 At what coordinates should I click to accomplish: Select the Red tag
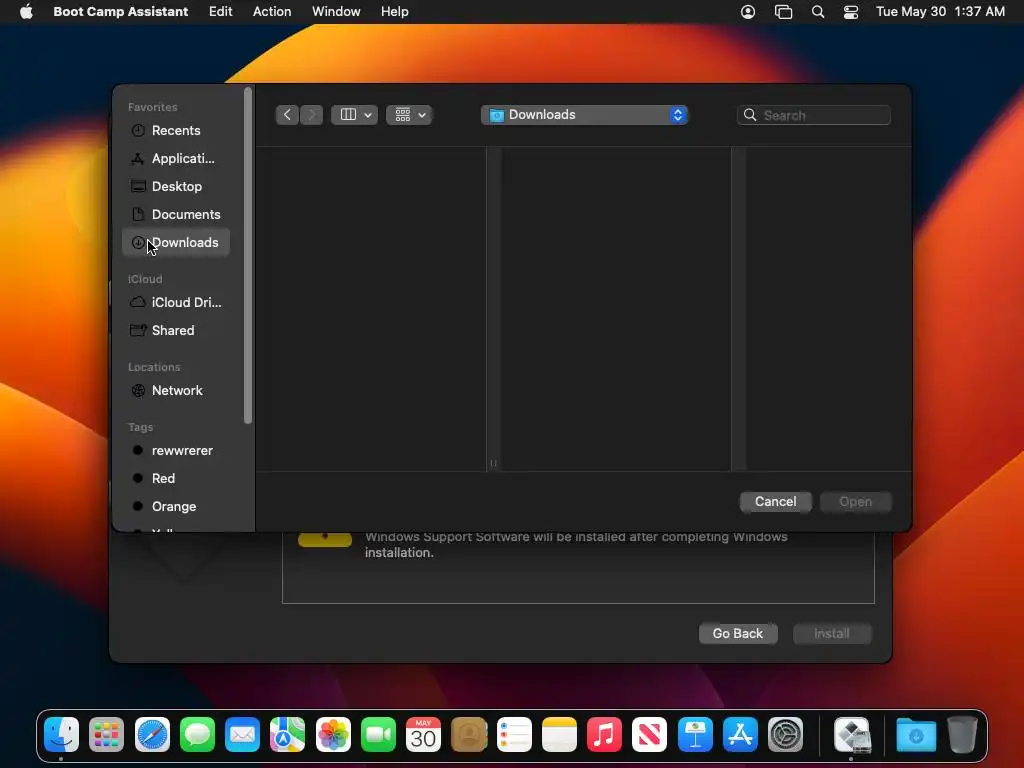[x=176, y=479]
